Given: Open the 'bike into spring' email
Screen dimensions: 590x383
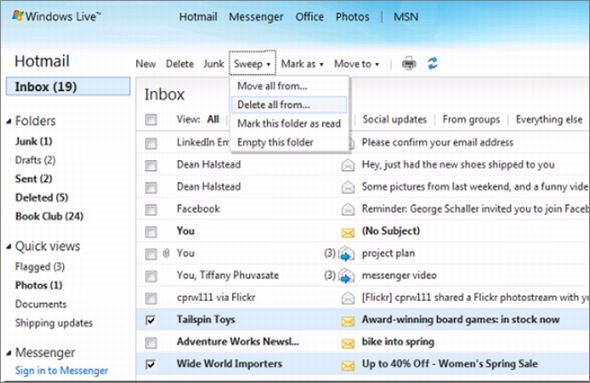Looking at the screenshot, I should (398, 342).
